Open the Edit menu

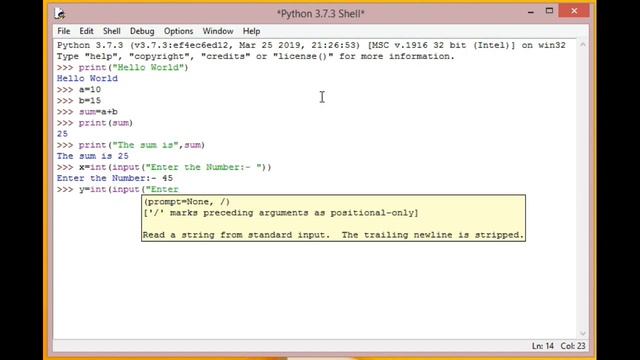click(x=86, y=31)
